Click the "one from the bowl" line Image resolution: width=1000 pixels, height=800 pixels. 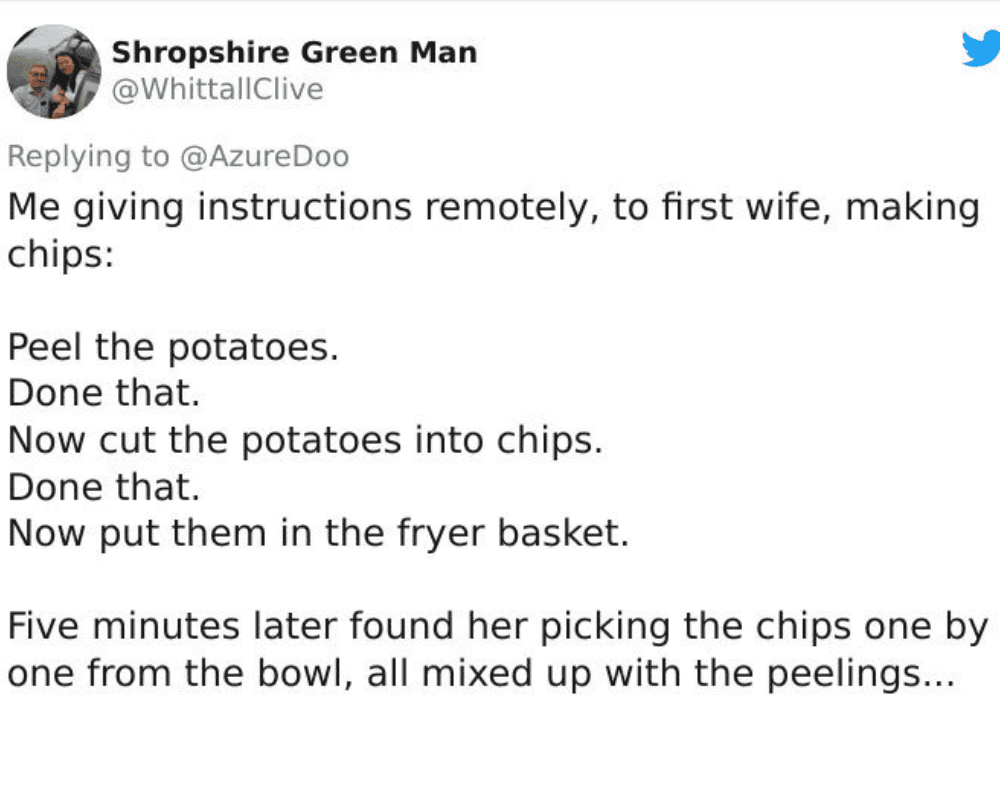(x=482, y=674)
